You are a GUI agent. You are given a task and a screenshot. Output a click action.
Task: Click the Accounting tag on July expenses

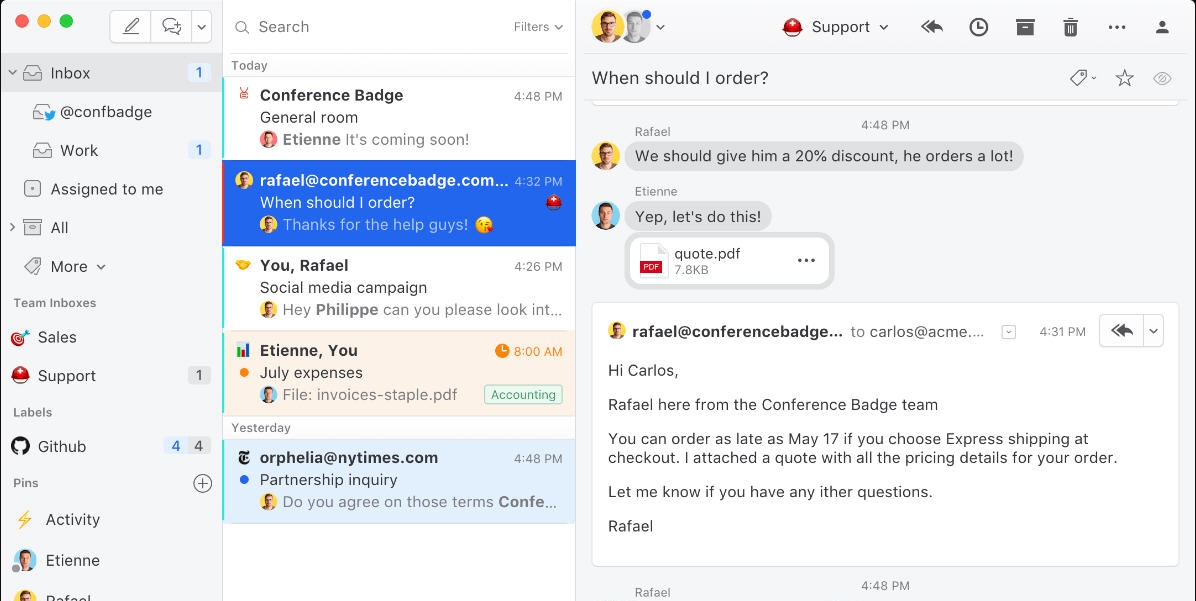(523, 394)
